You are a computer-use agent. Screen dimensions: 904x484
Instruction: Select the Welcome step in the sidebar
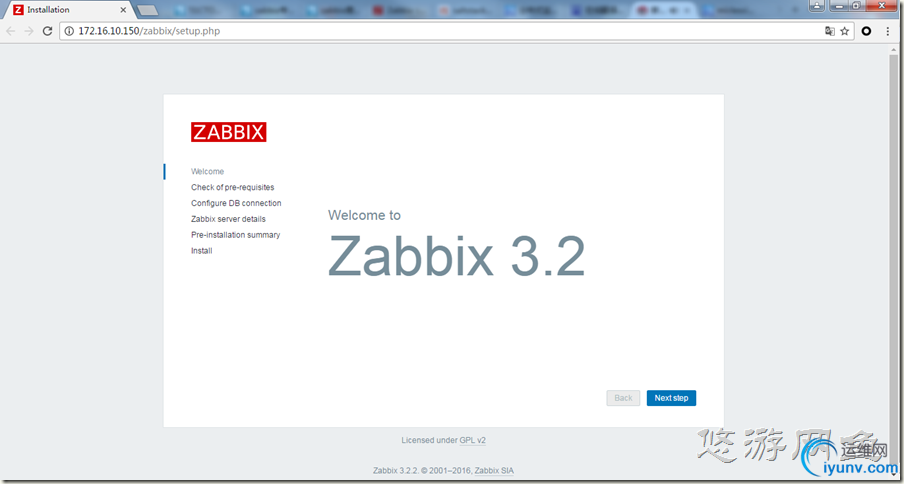208,172
